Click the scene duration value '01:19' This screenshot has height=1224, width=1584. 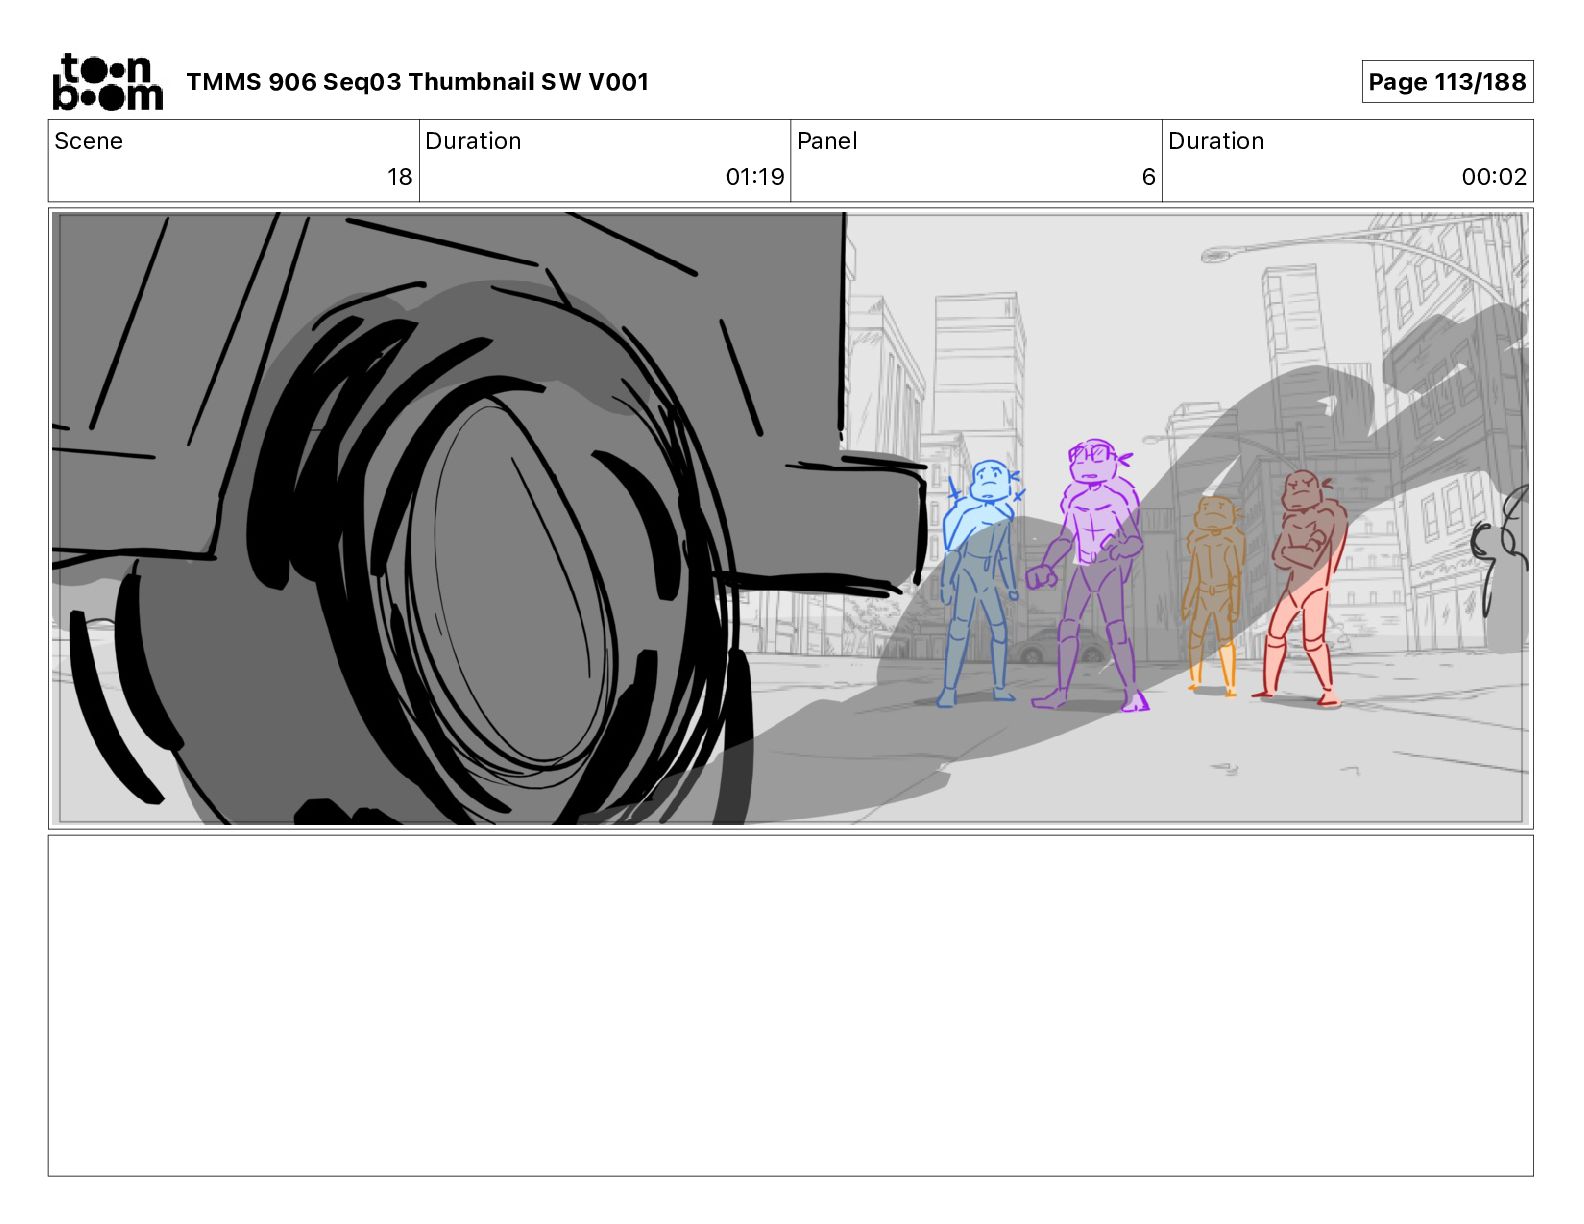coord(755,177)
